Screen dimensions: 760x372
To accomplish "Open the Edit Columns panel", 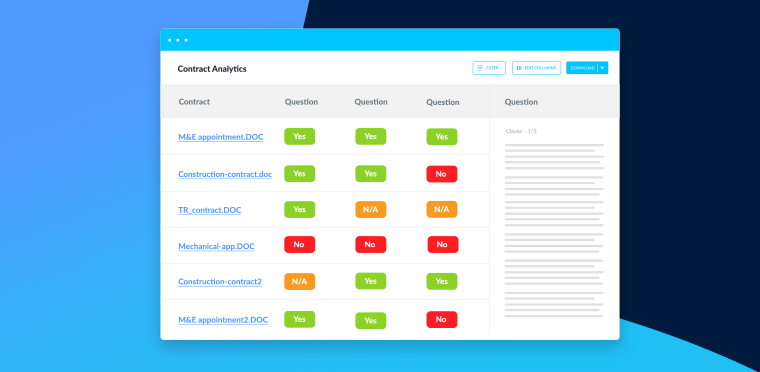I will [537, 68].
